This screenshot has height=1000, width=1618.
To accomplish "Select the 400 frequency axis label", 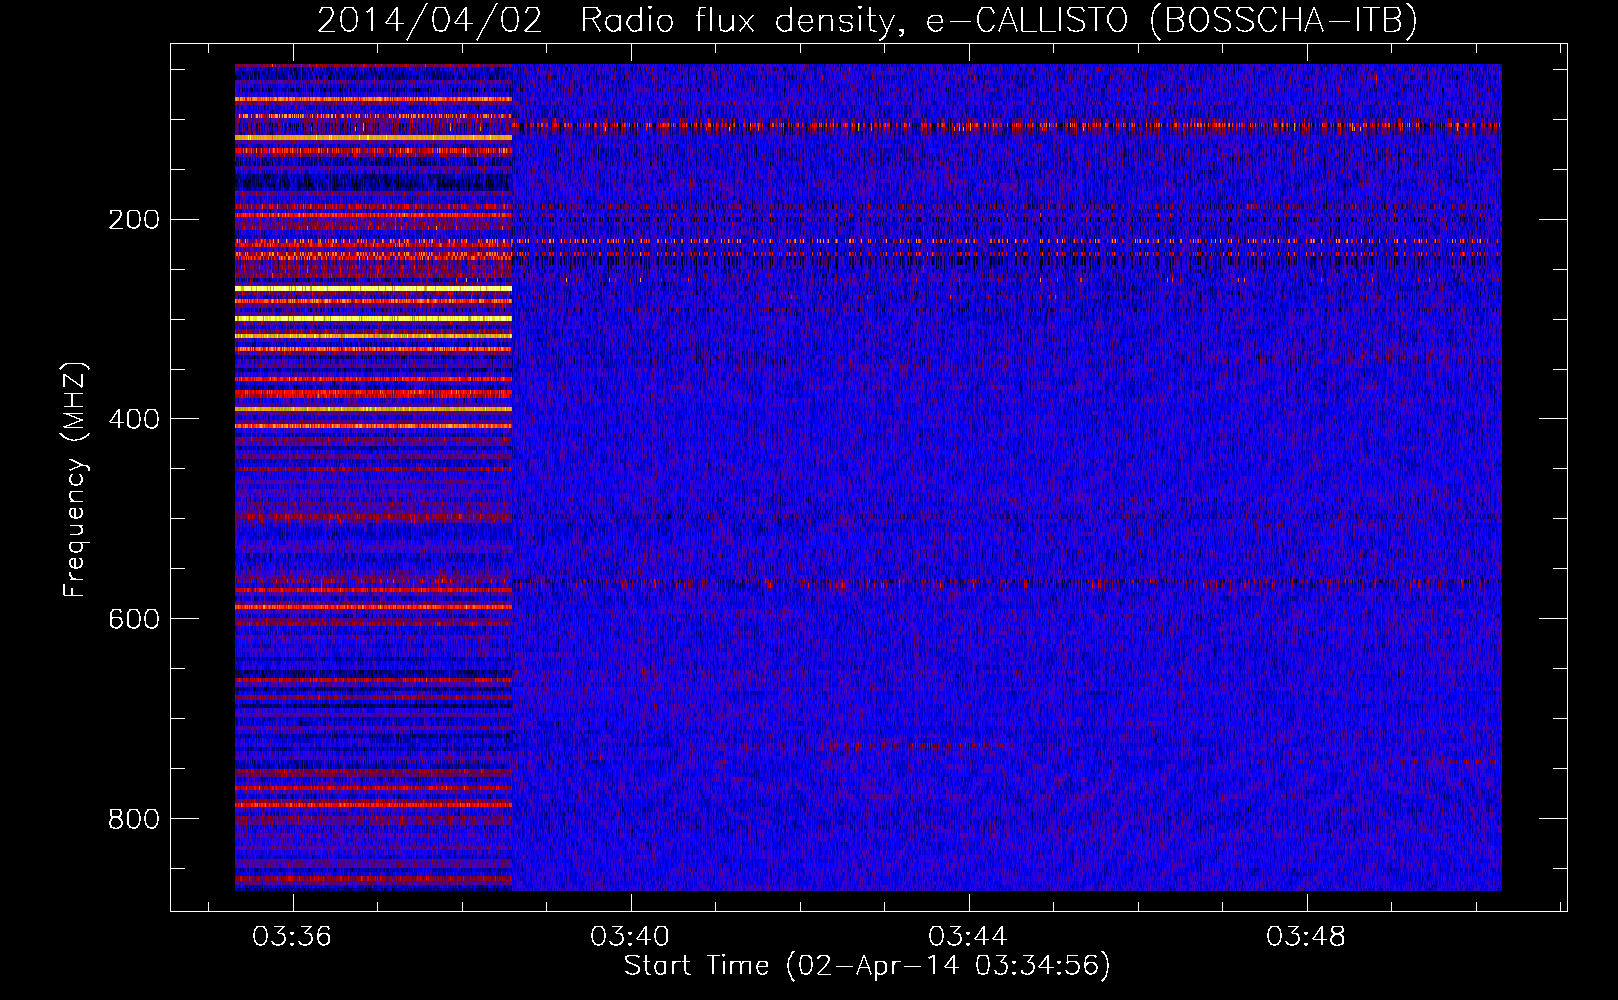I will [x=133, y=419].
